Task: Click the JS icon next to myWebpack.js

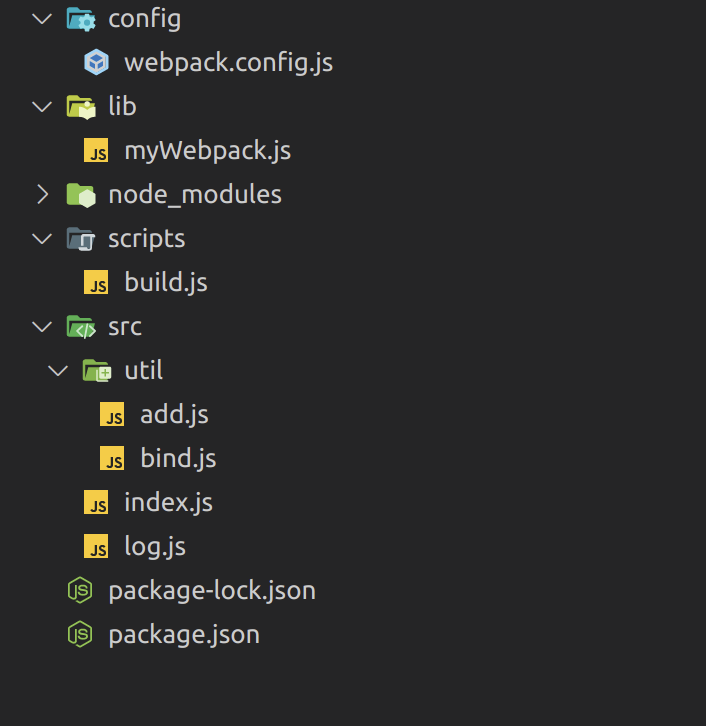Action: pyautogui.click(x=96, y=151)
